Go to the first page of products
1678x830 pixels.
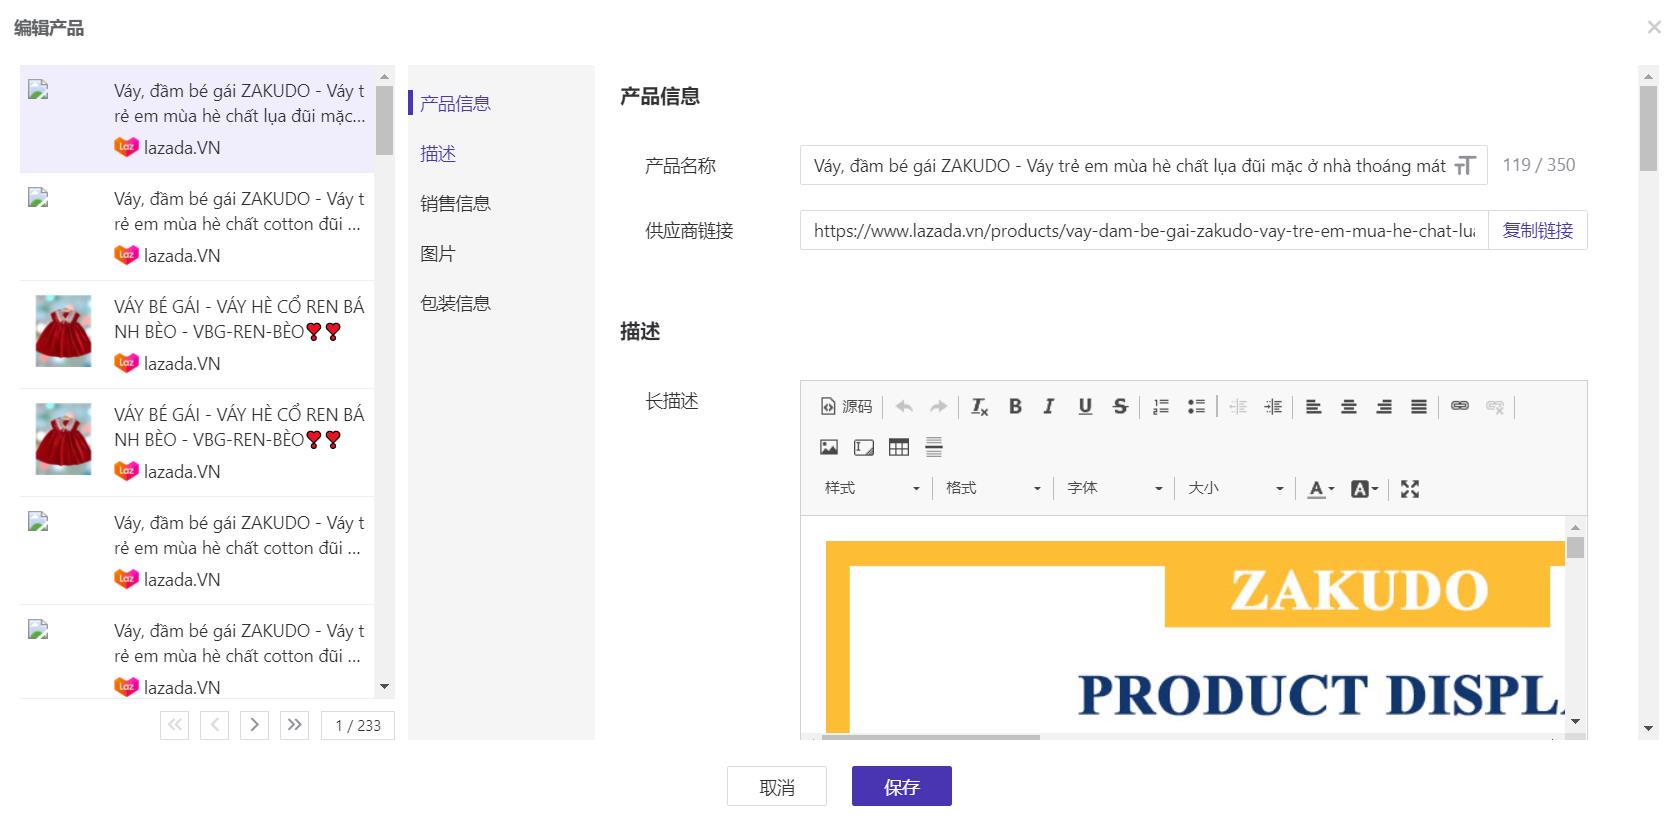[175, 725]
